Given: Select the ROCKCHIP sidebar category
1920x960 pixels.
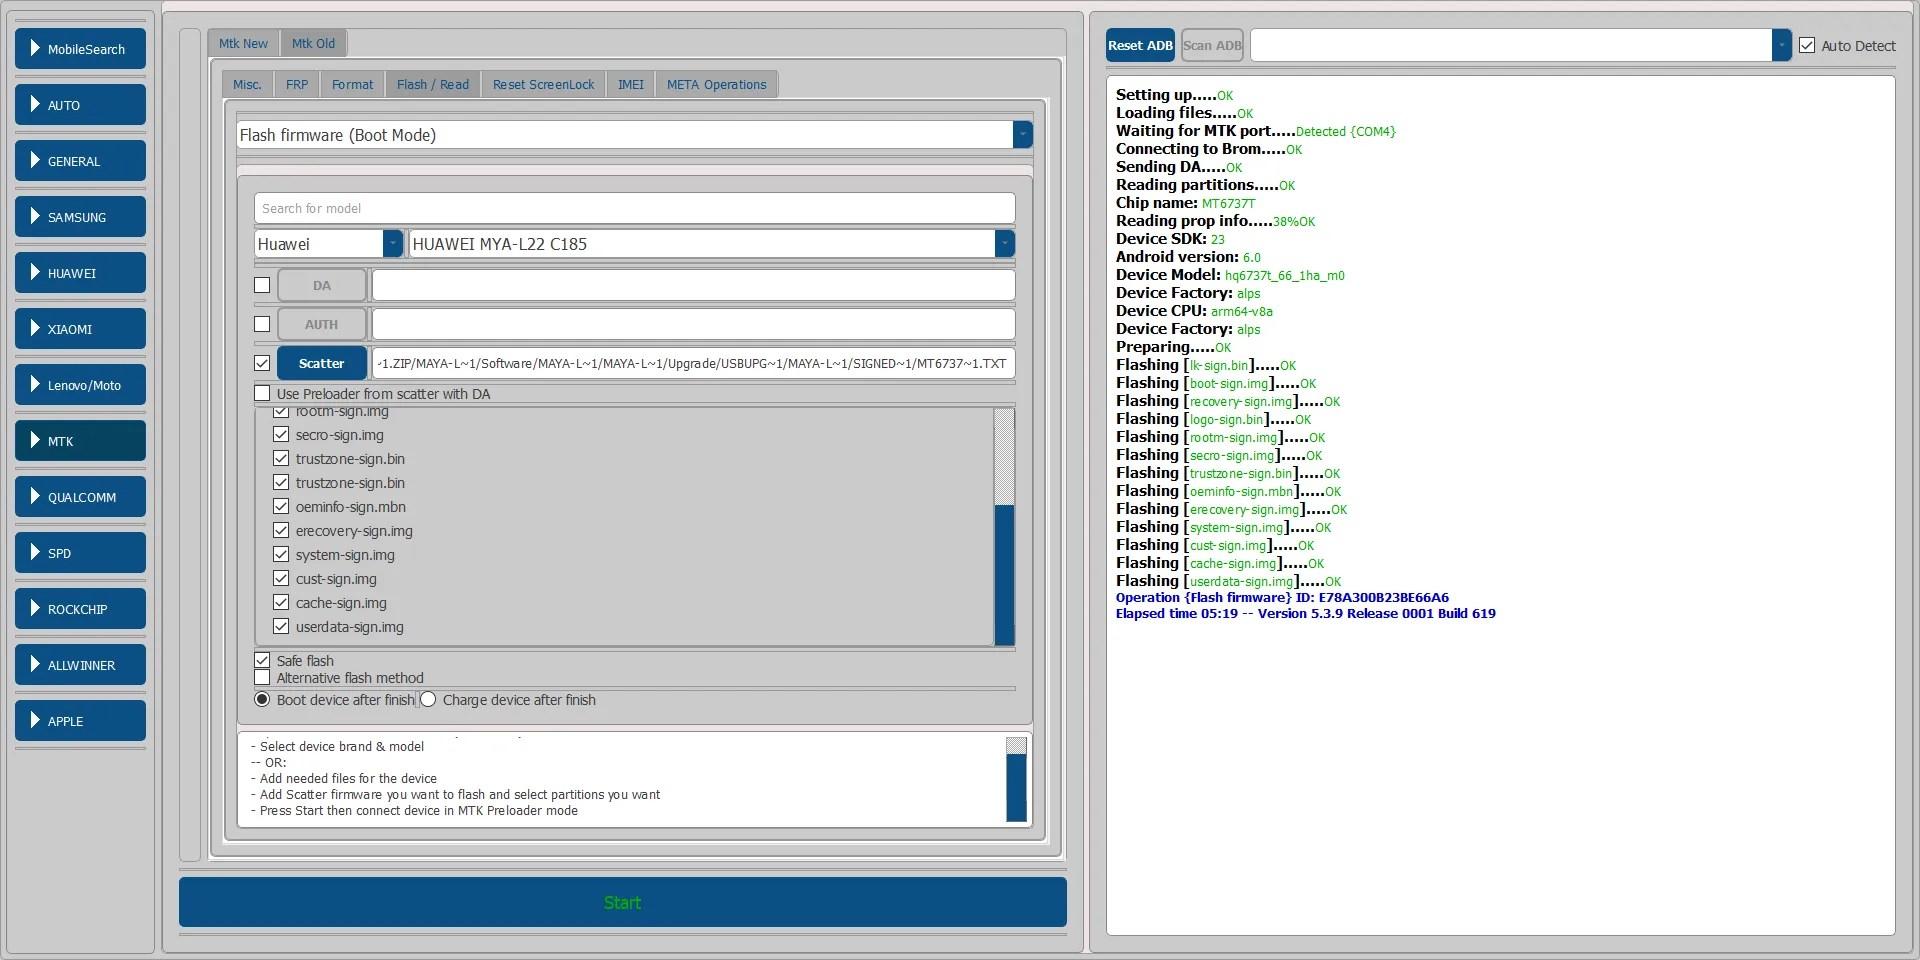Looking at the screenshot, I should pos(80,609).
